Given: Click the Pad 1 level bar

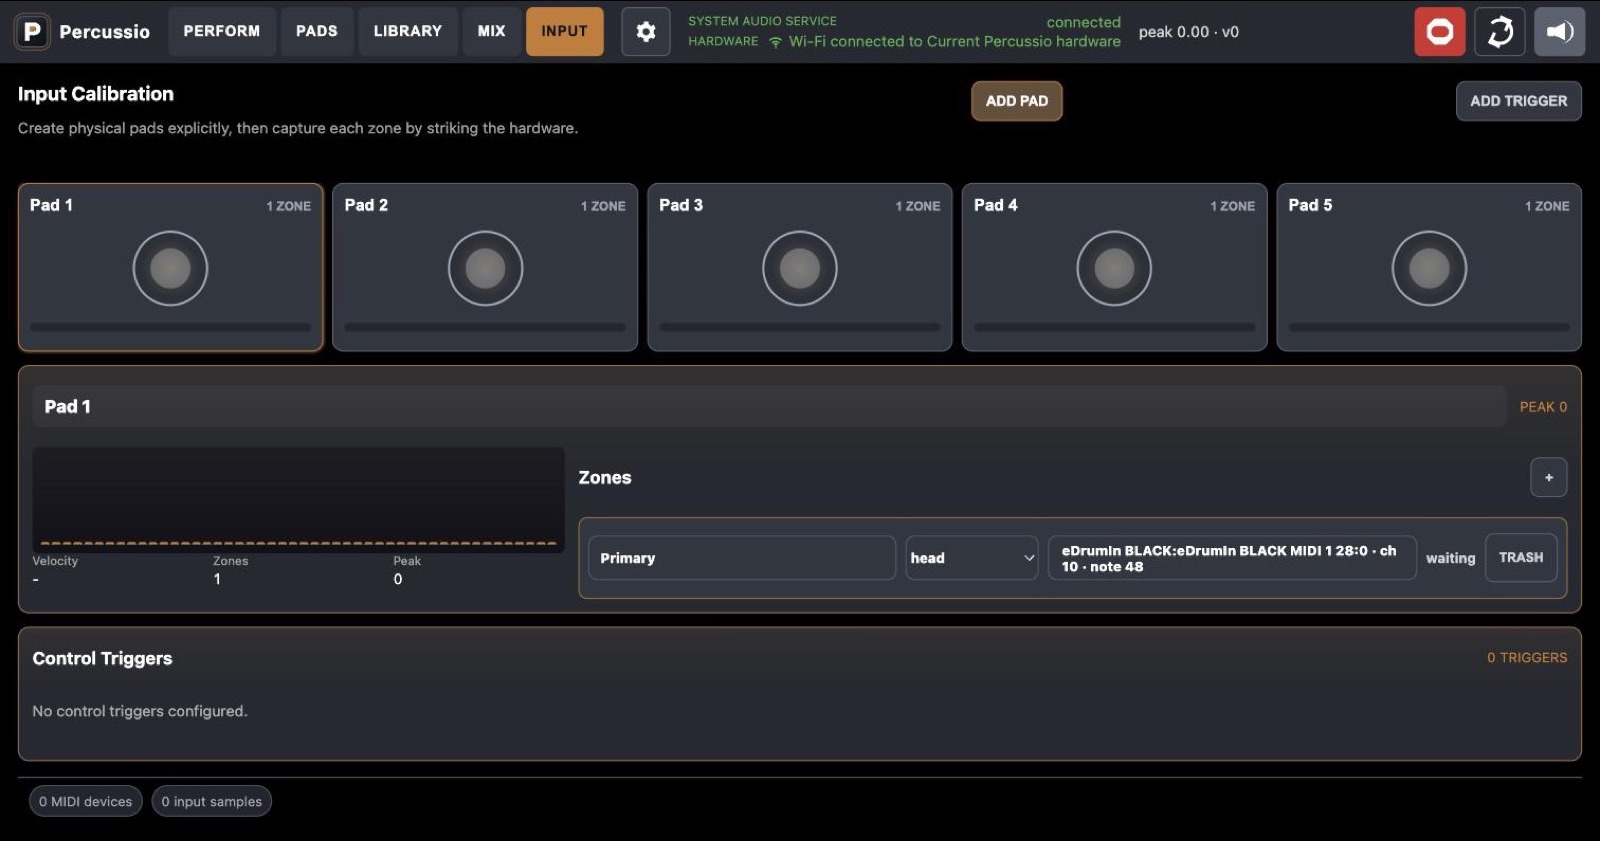Looking at the screenshot, I should point(170,327).
